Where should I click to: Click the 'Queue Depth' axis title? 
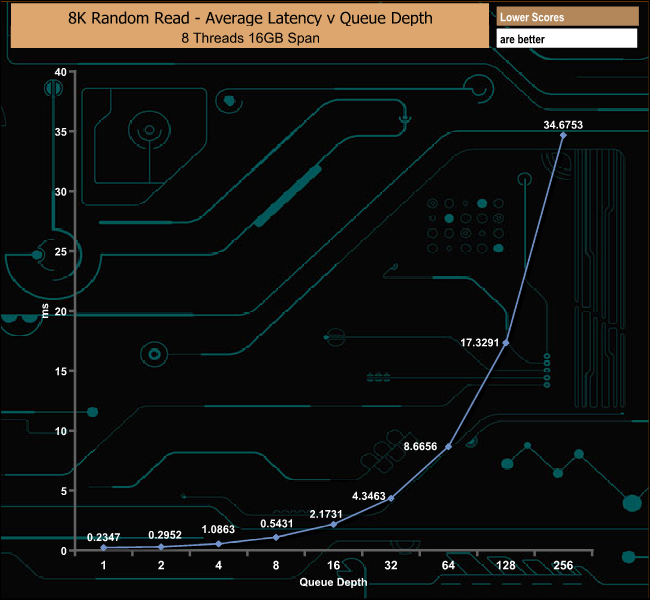click(333, 582)
